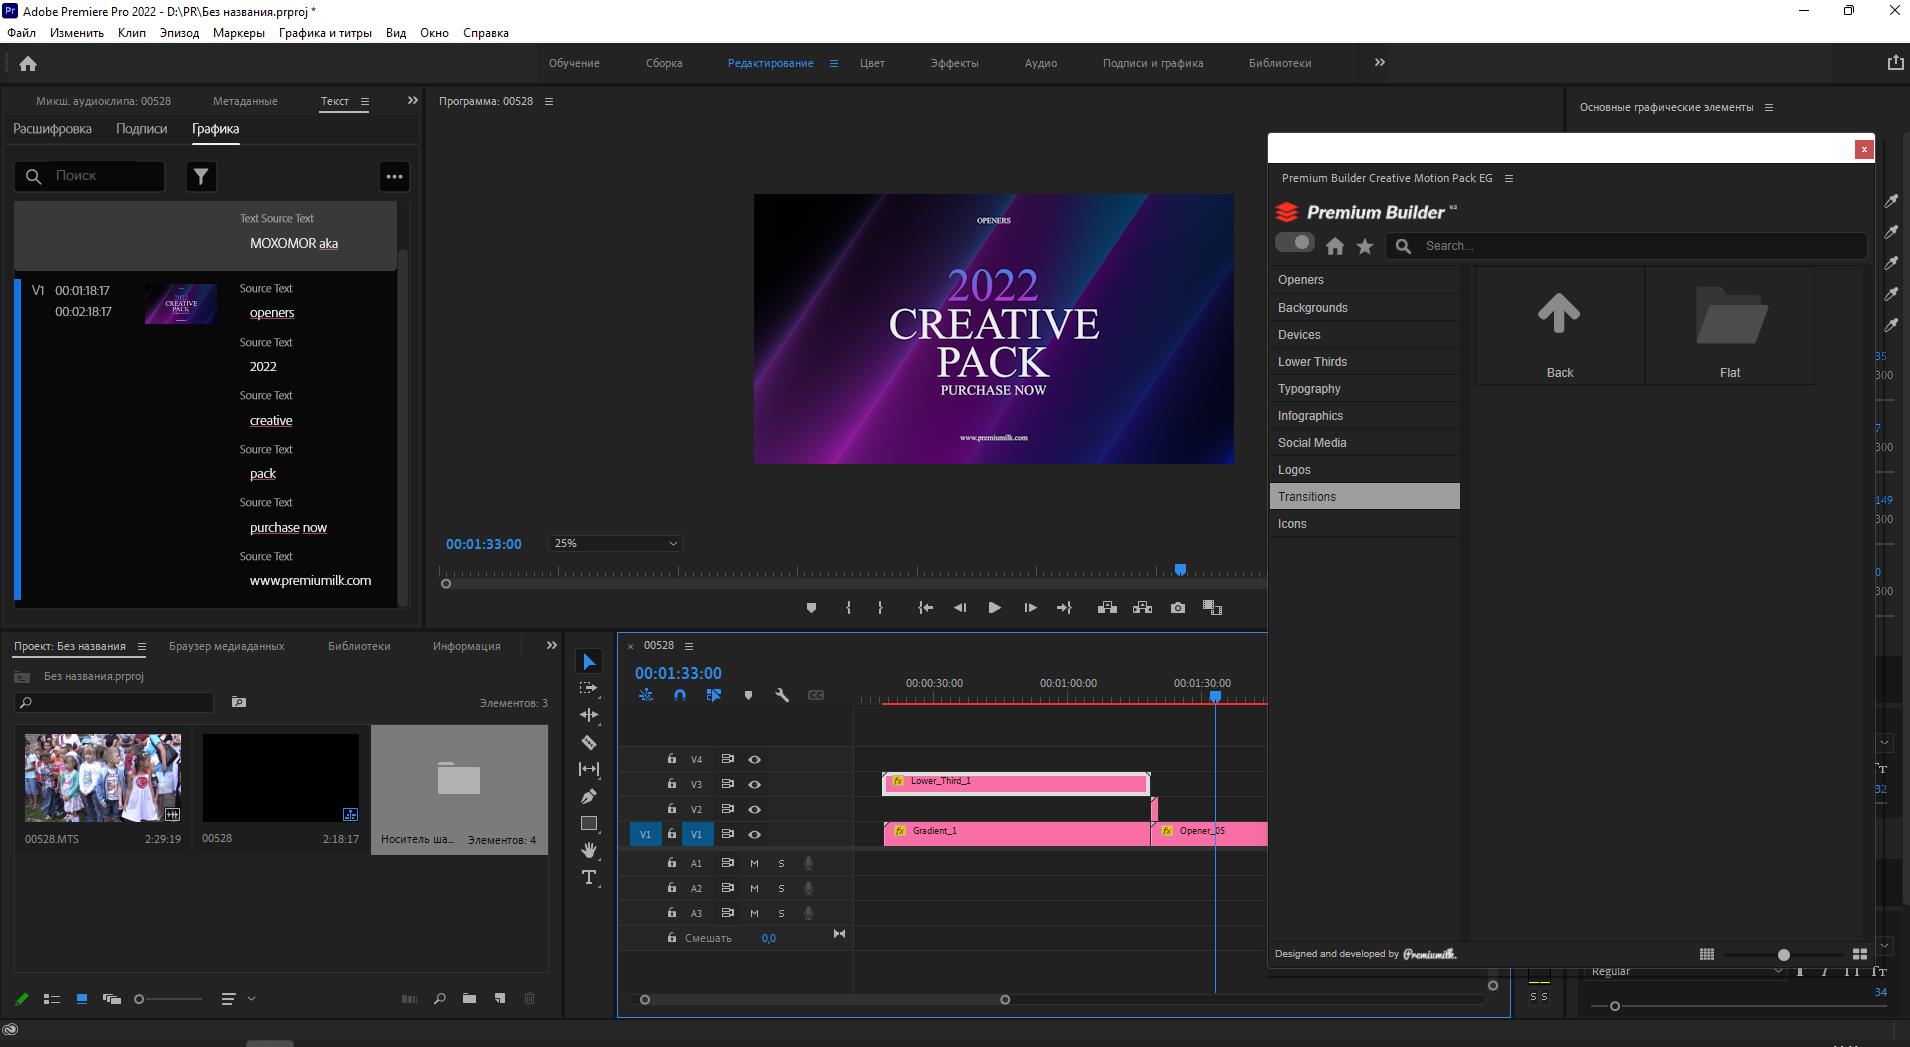Lock the V3 track

pos(672,784)
